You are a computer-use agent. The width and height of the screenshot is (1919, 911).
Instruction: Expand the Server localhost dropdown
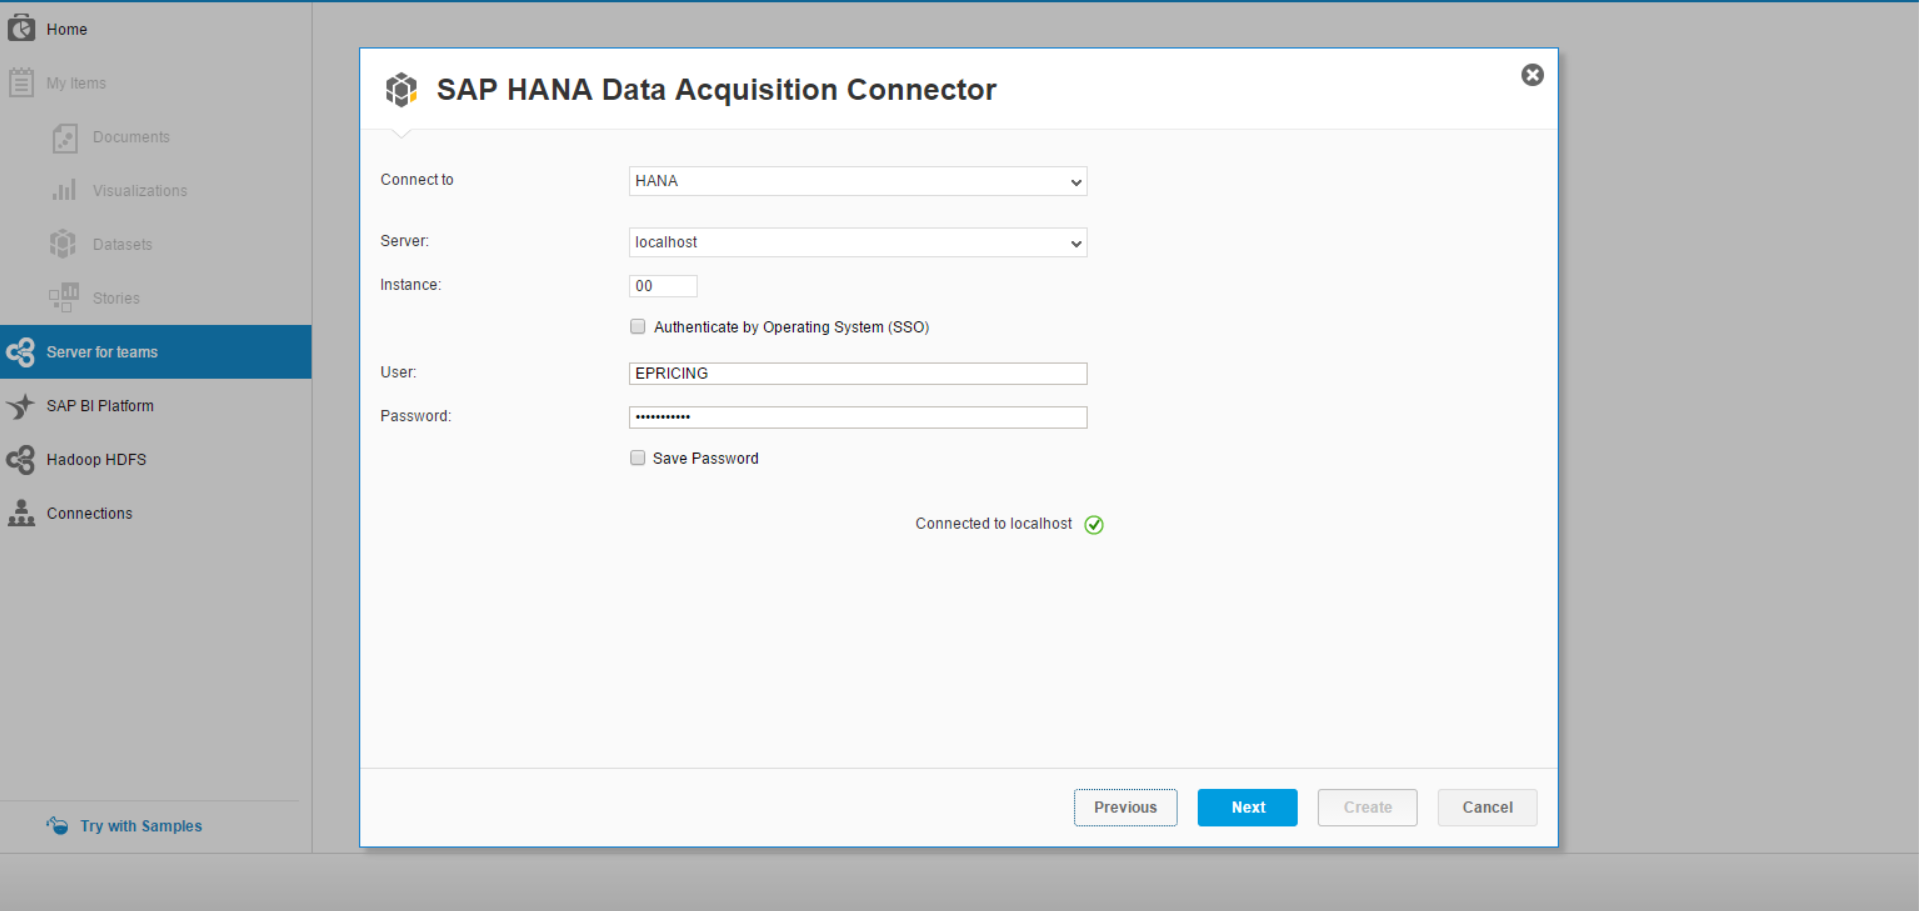(x=858, y=242)
